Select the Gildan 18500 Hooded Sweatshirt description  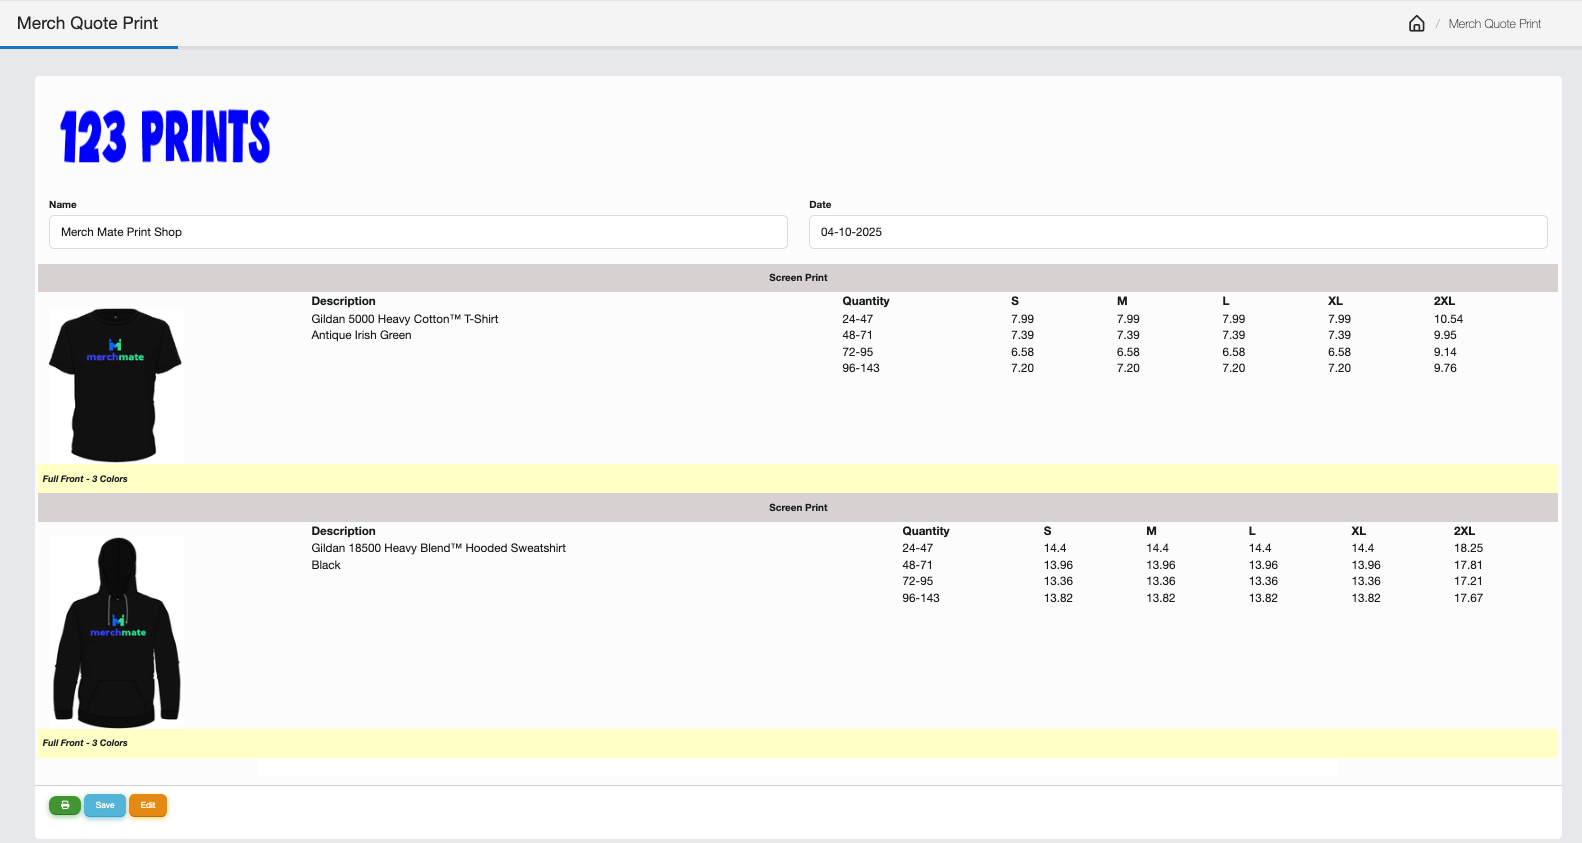[x=438, y=548]
